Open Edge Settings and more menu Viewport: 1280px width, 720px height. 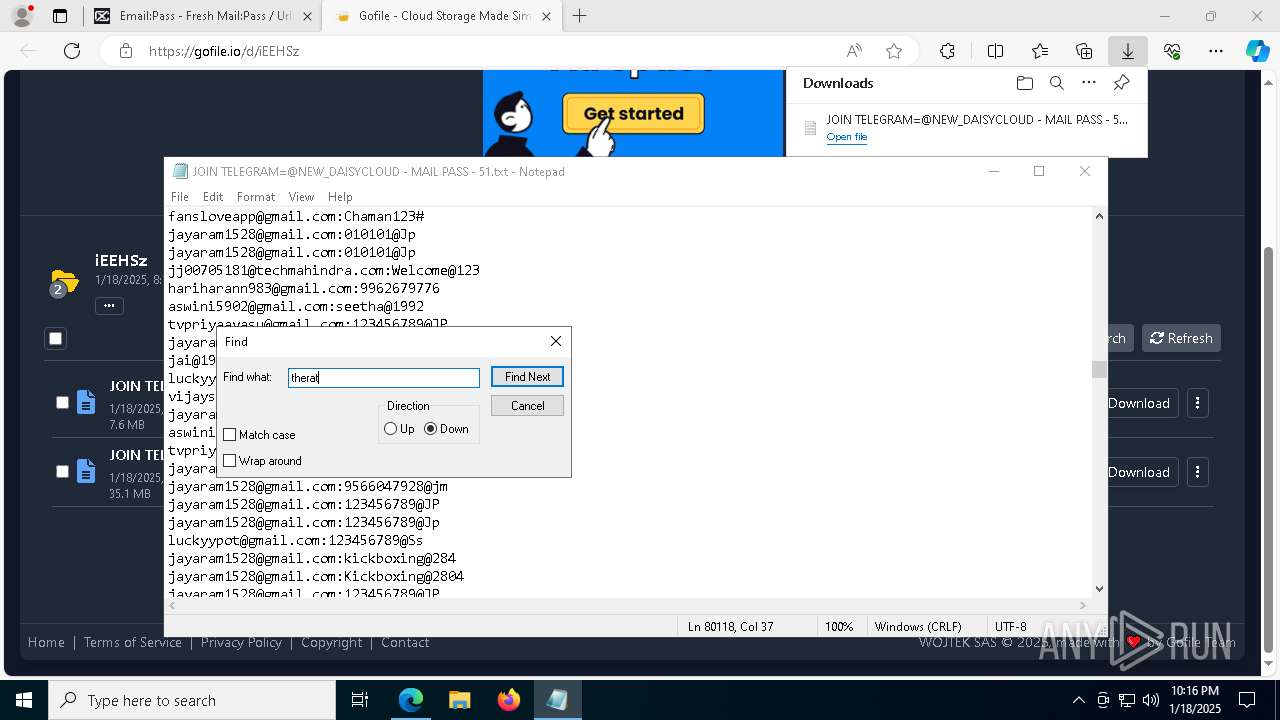pos(1216,51)
